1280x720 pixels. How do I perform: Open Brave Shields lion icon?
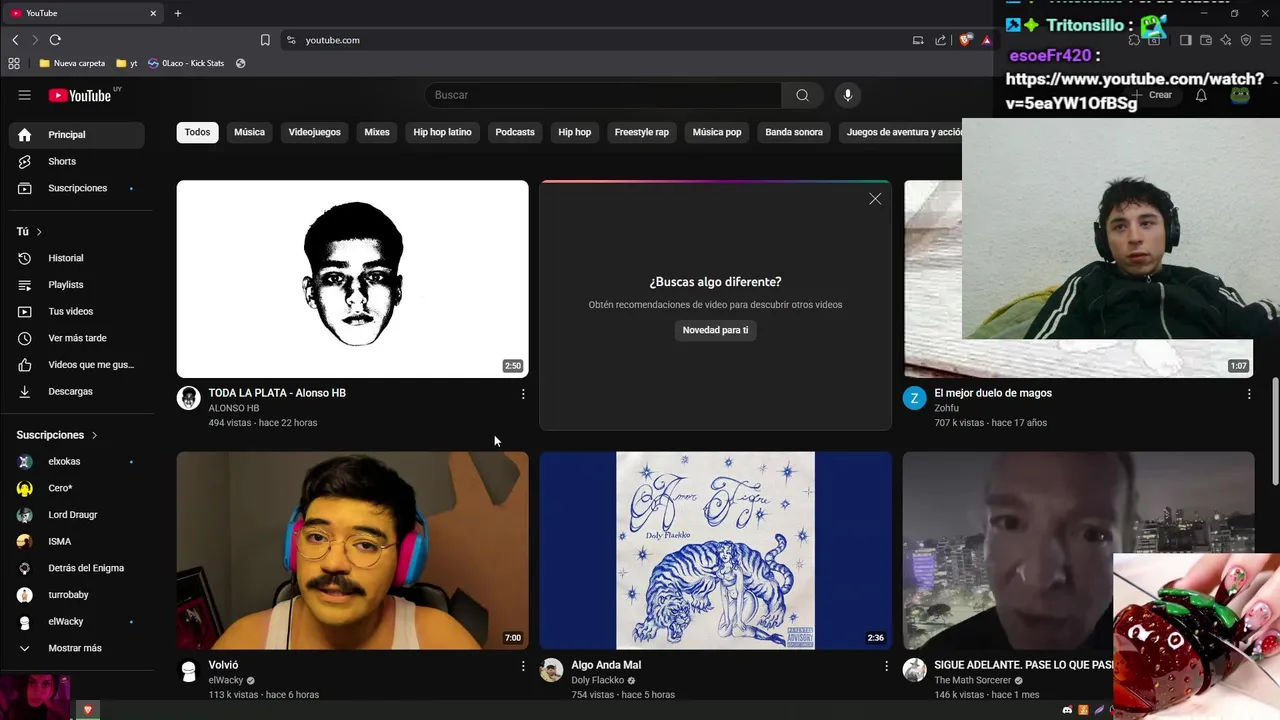point(965,40)
